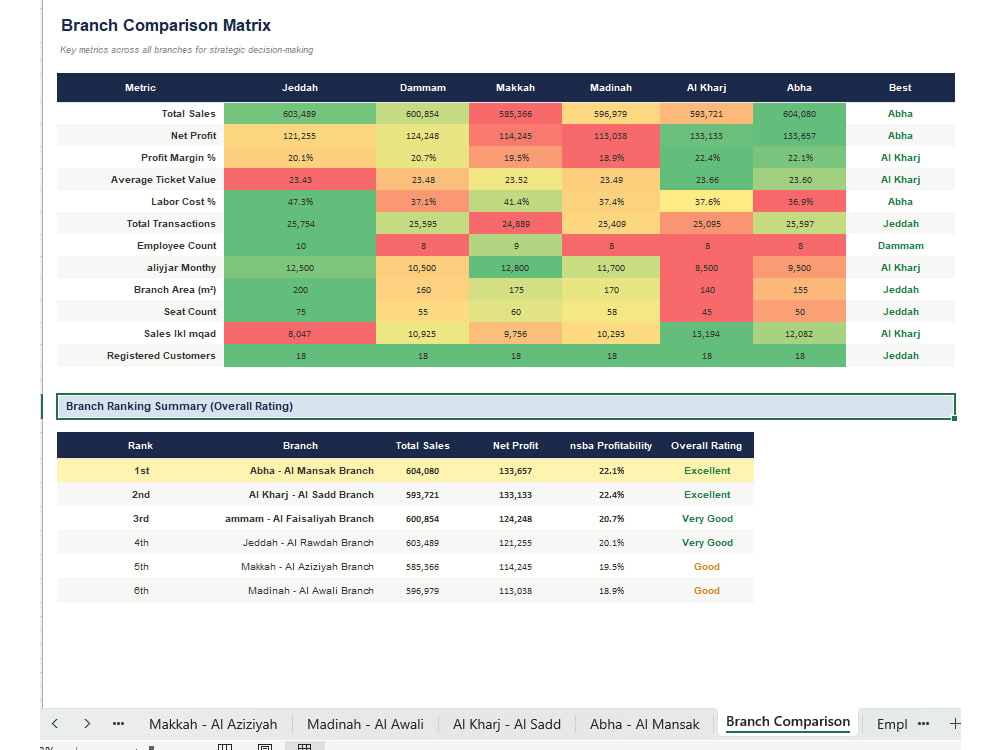Go to previous sheet tabs arrow
1000x750 pixels.
55,723
